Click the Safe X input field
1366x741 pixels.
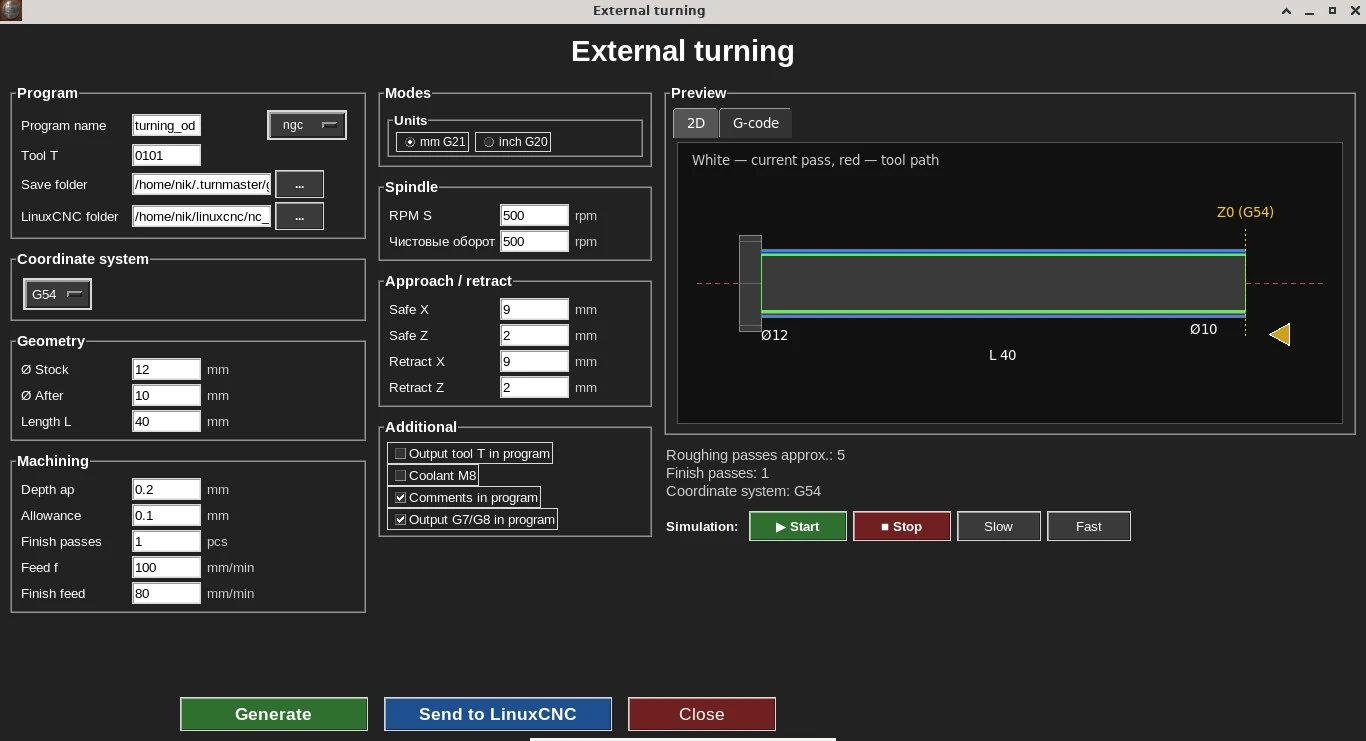[x=535, y=309]
